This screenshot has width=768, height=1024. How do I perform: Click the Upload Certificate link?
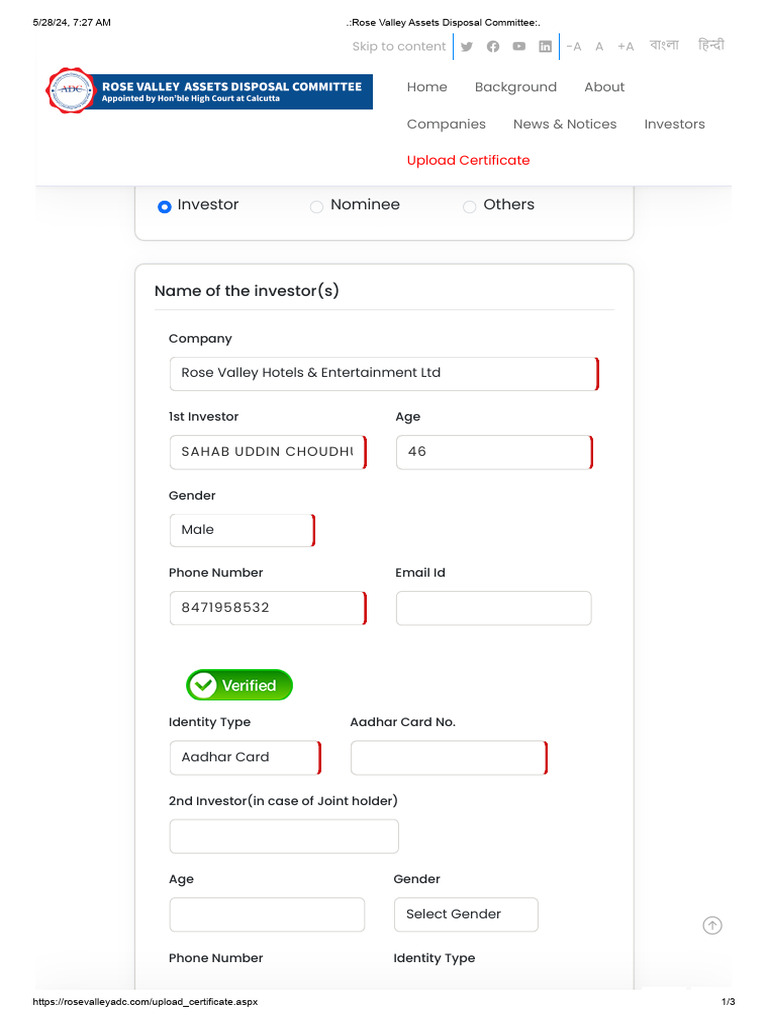(468, 160)
